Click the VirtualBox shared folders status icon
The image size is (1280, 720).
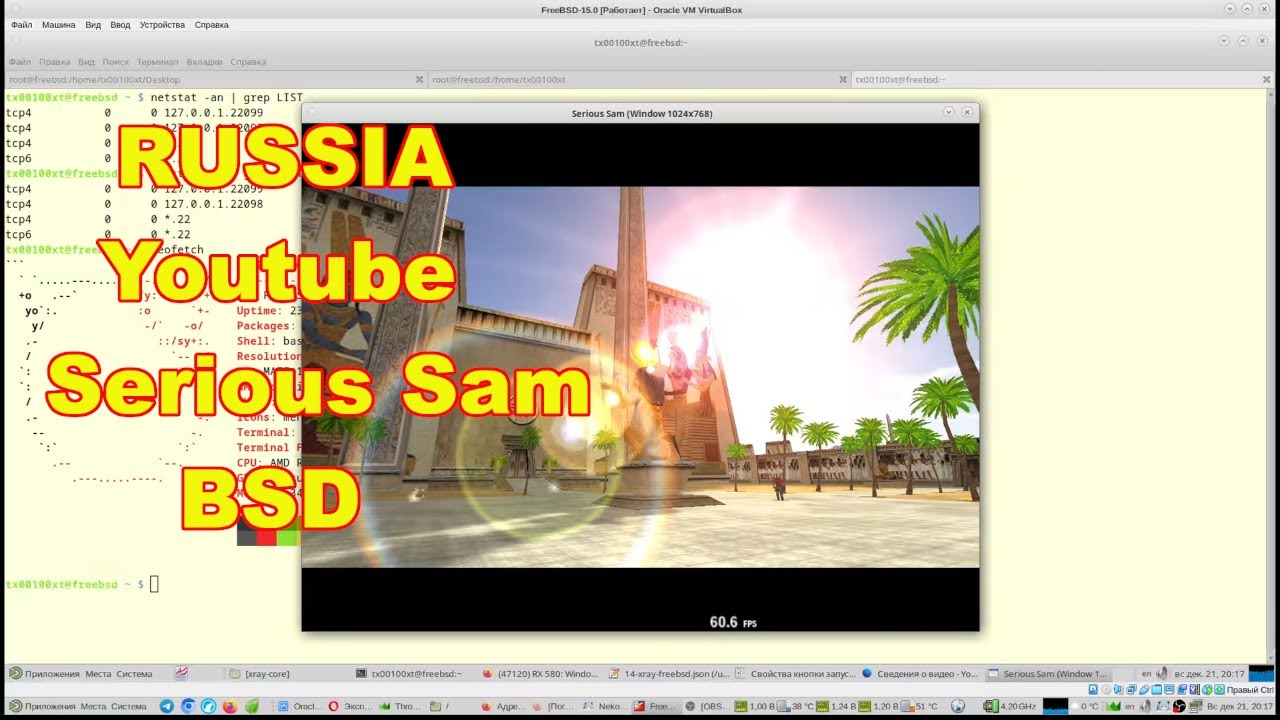(1157, 690)
